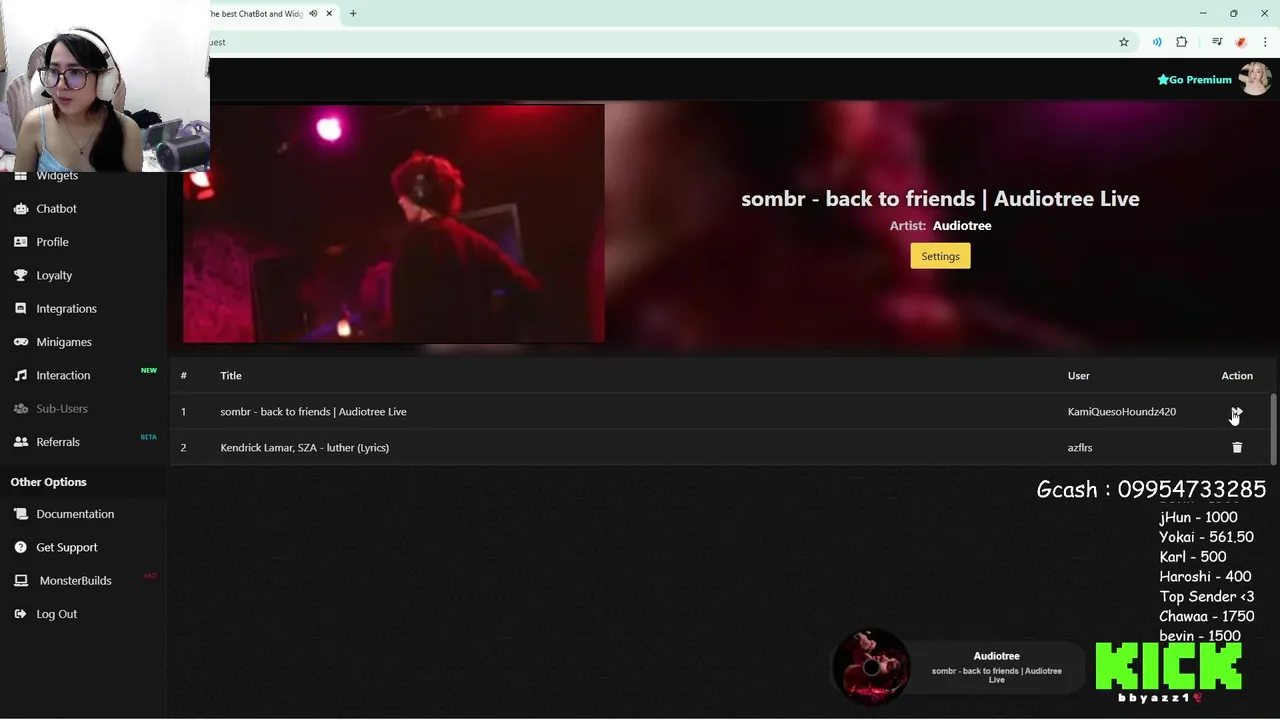1280x720 pixels.
Task: Click the now-playing song heading
Action: tap(940, 199)
